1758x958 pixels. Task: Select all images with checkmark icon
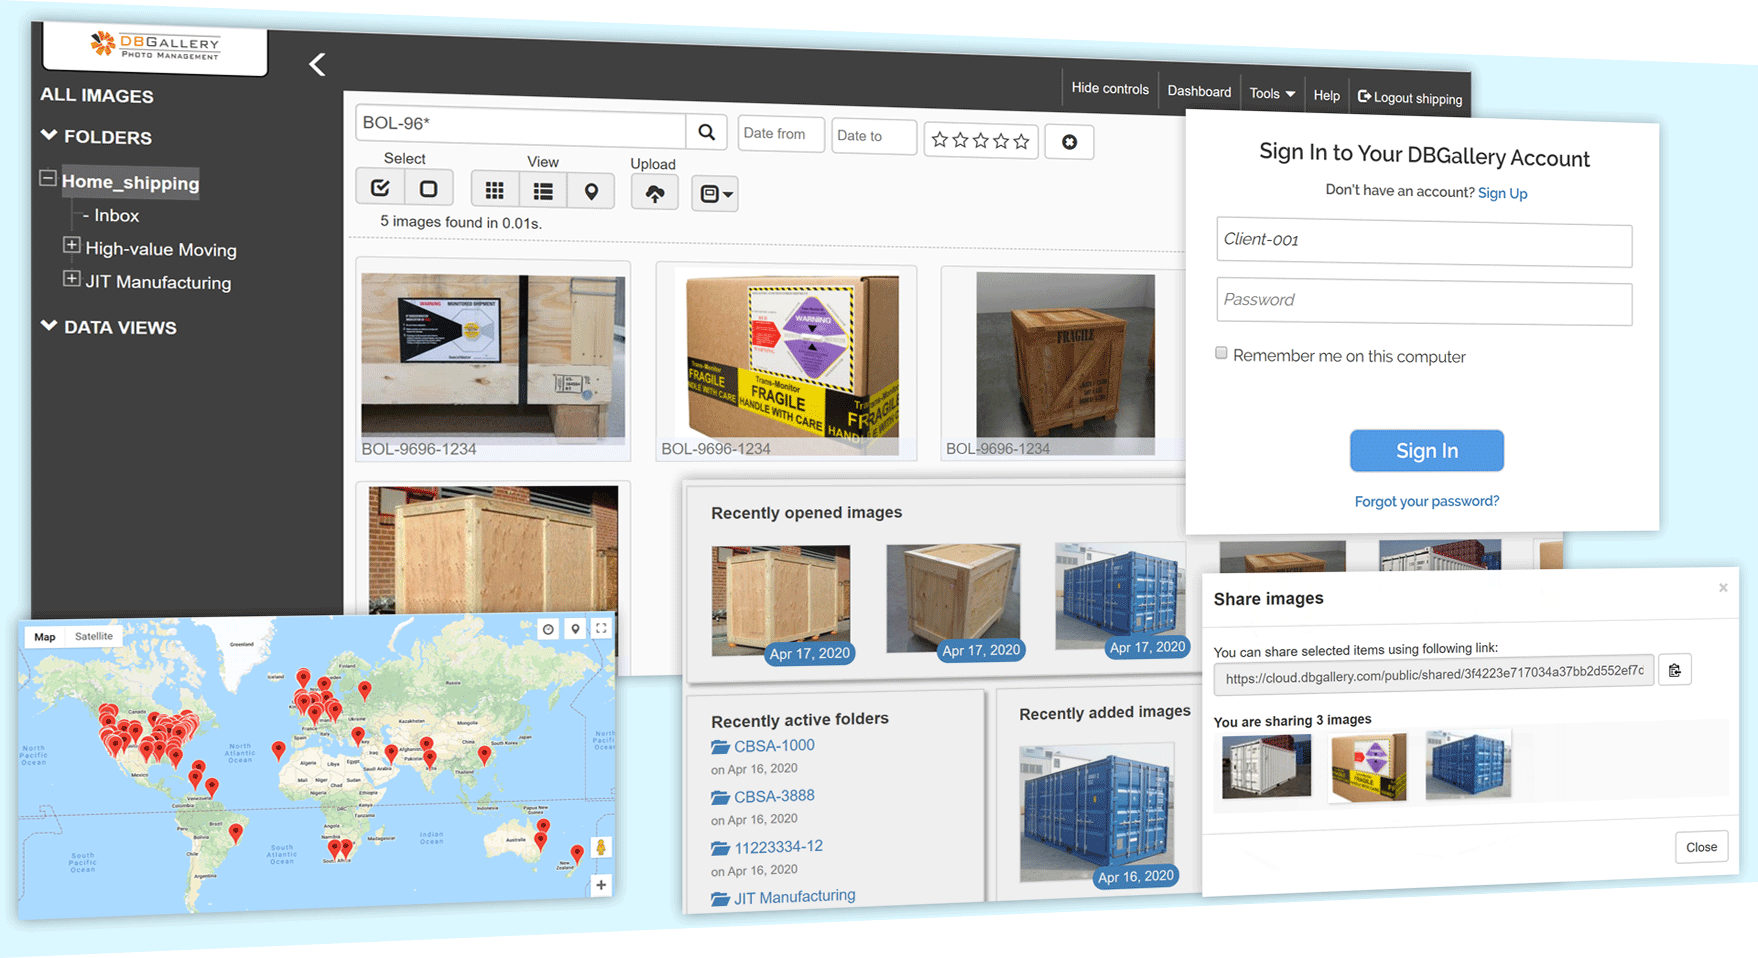click(x=380, y=188)
